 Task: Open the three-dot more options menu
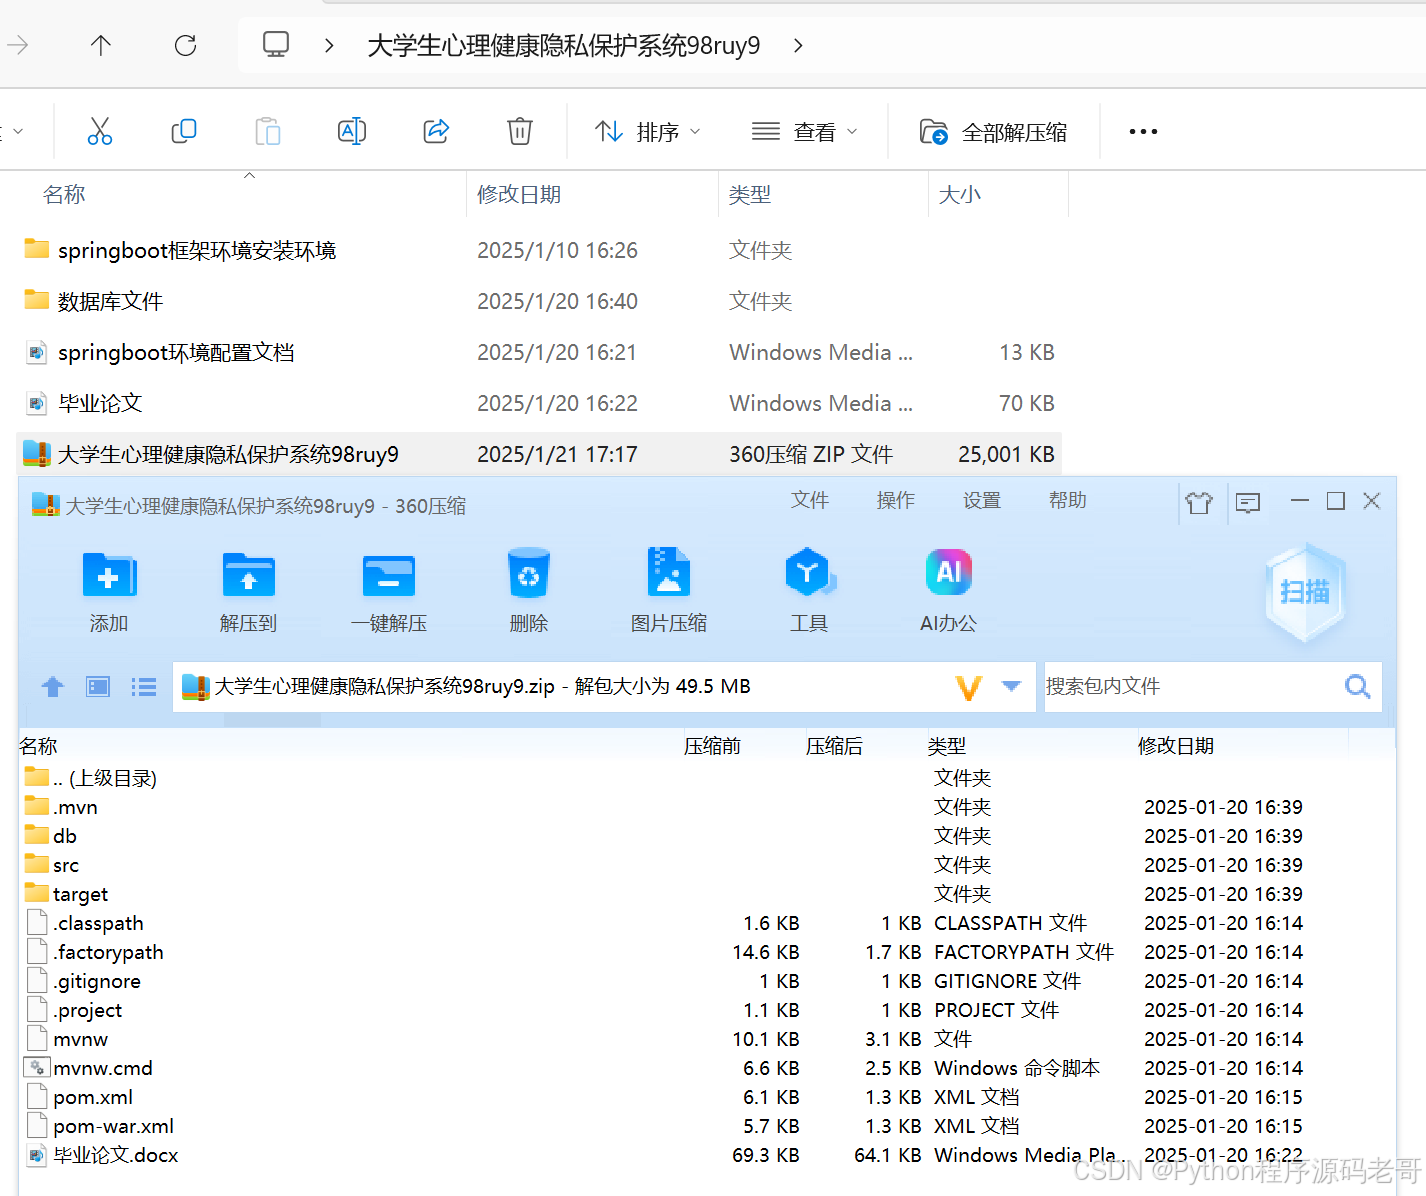(1143, 131)
